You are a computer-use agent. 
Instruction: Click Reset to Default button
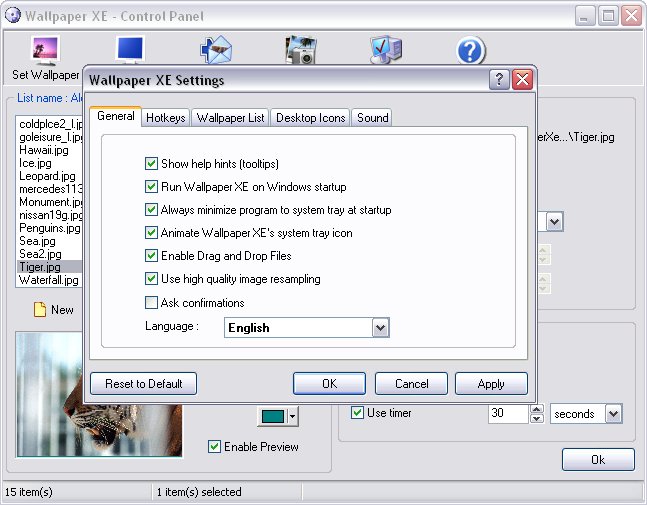[x=144, y=384]
